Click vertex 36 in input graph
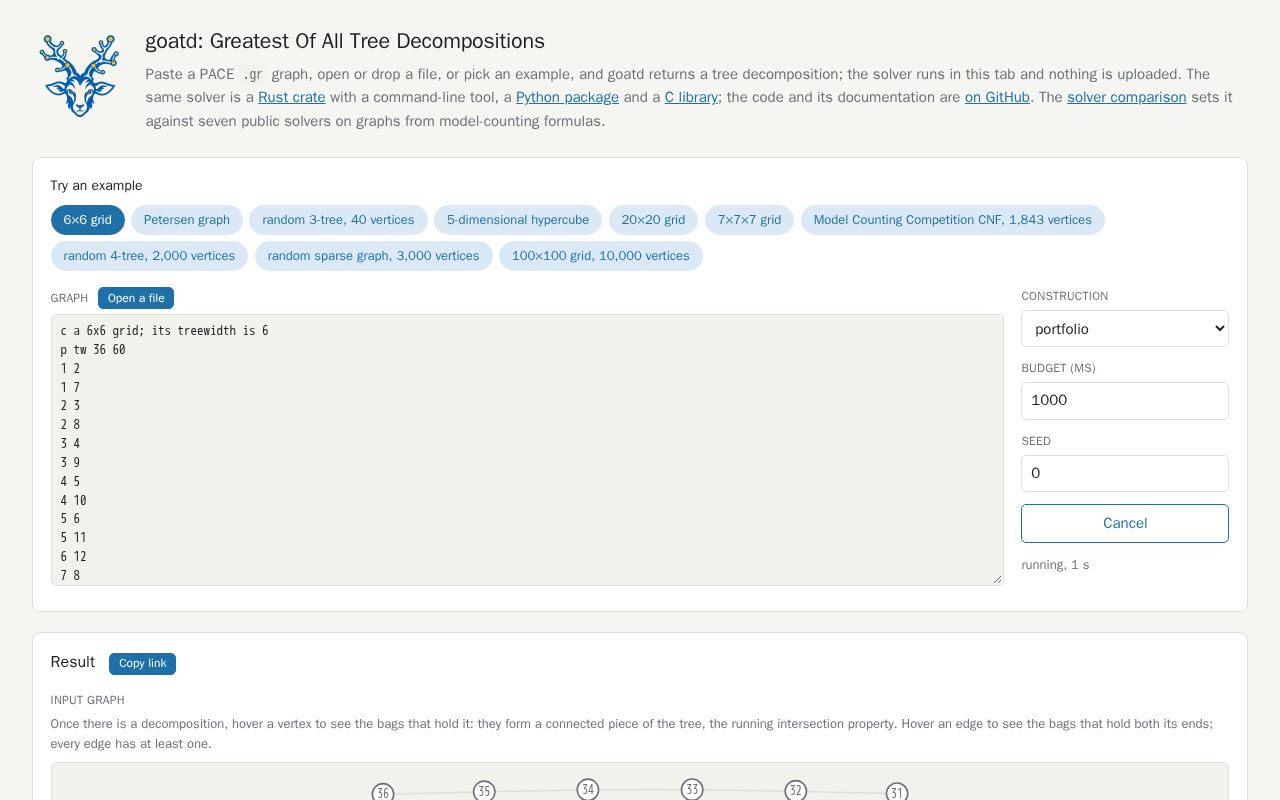Viewport: 1280px width, 800px height. click(383, 793)
